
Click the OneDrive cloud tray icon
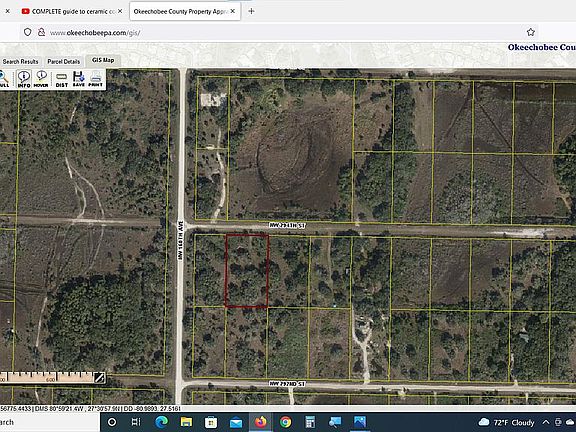point(571,422)
